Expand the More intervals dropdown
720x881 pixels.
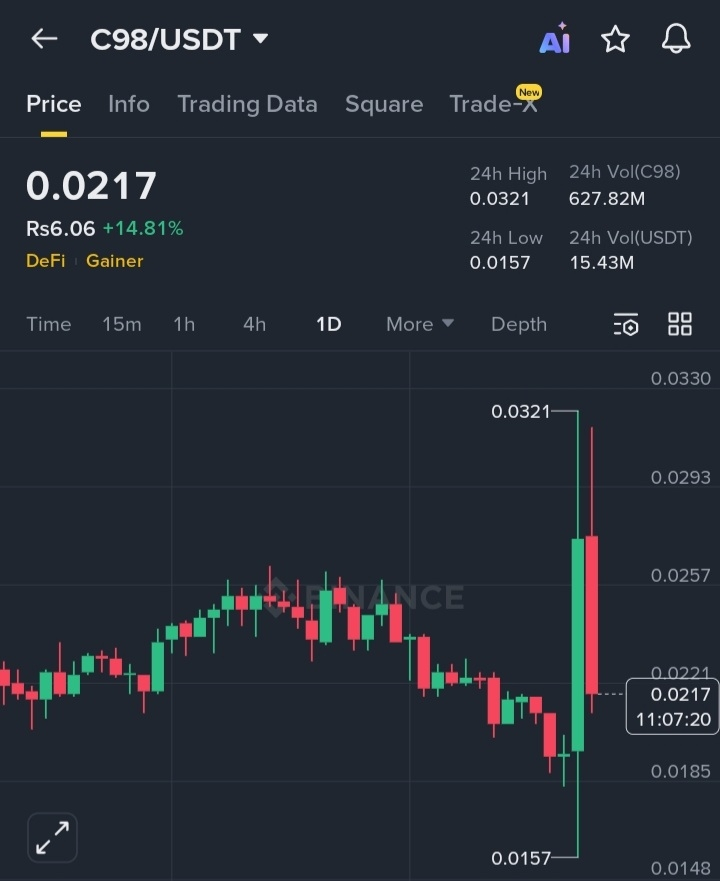tap(420, 324)
